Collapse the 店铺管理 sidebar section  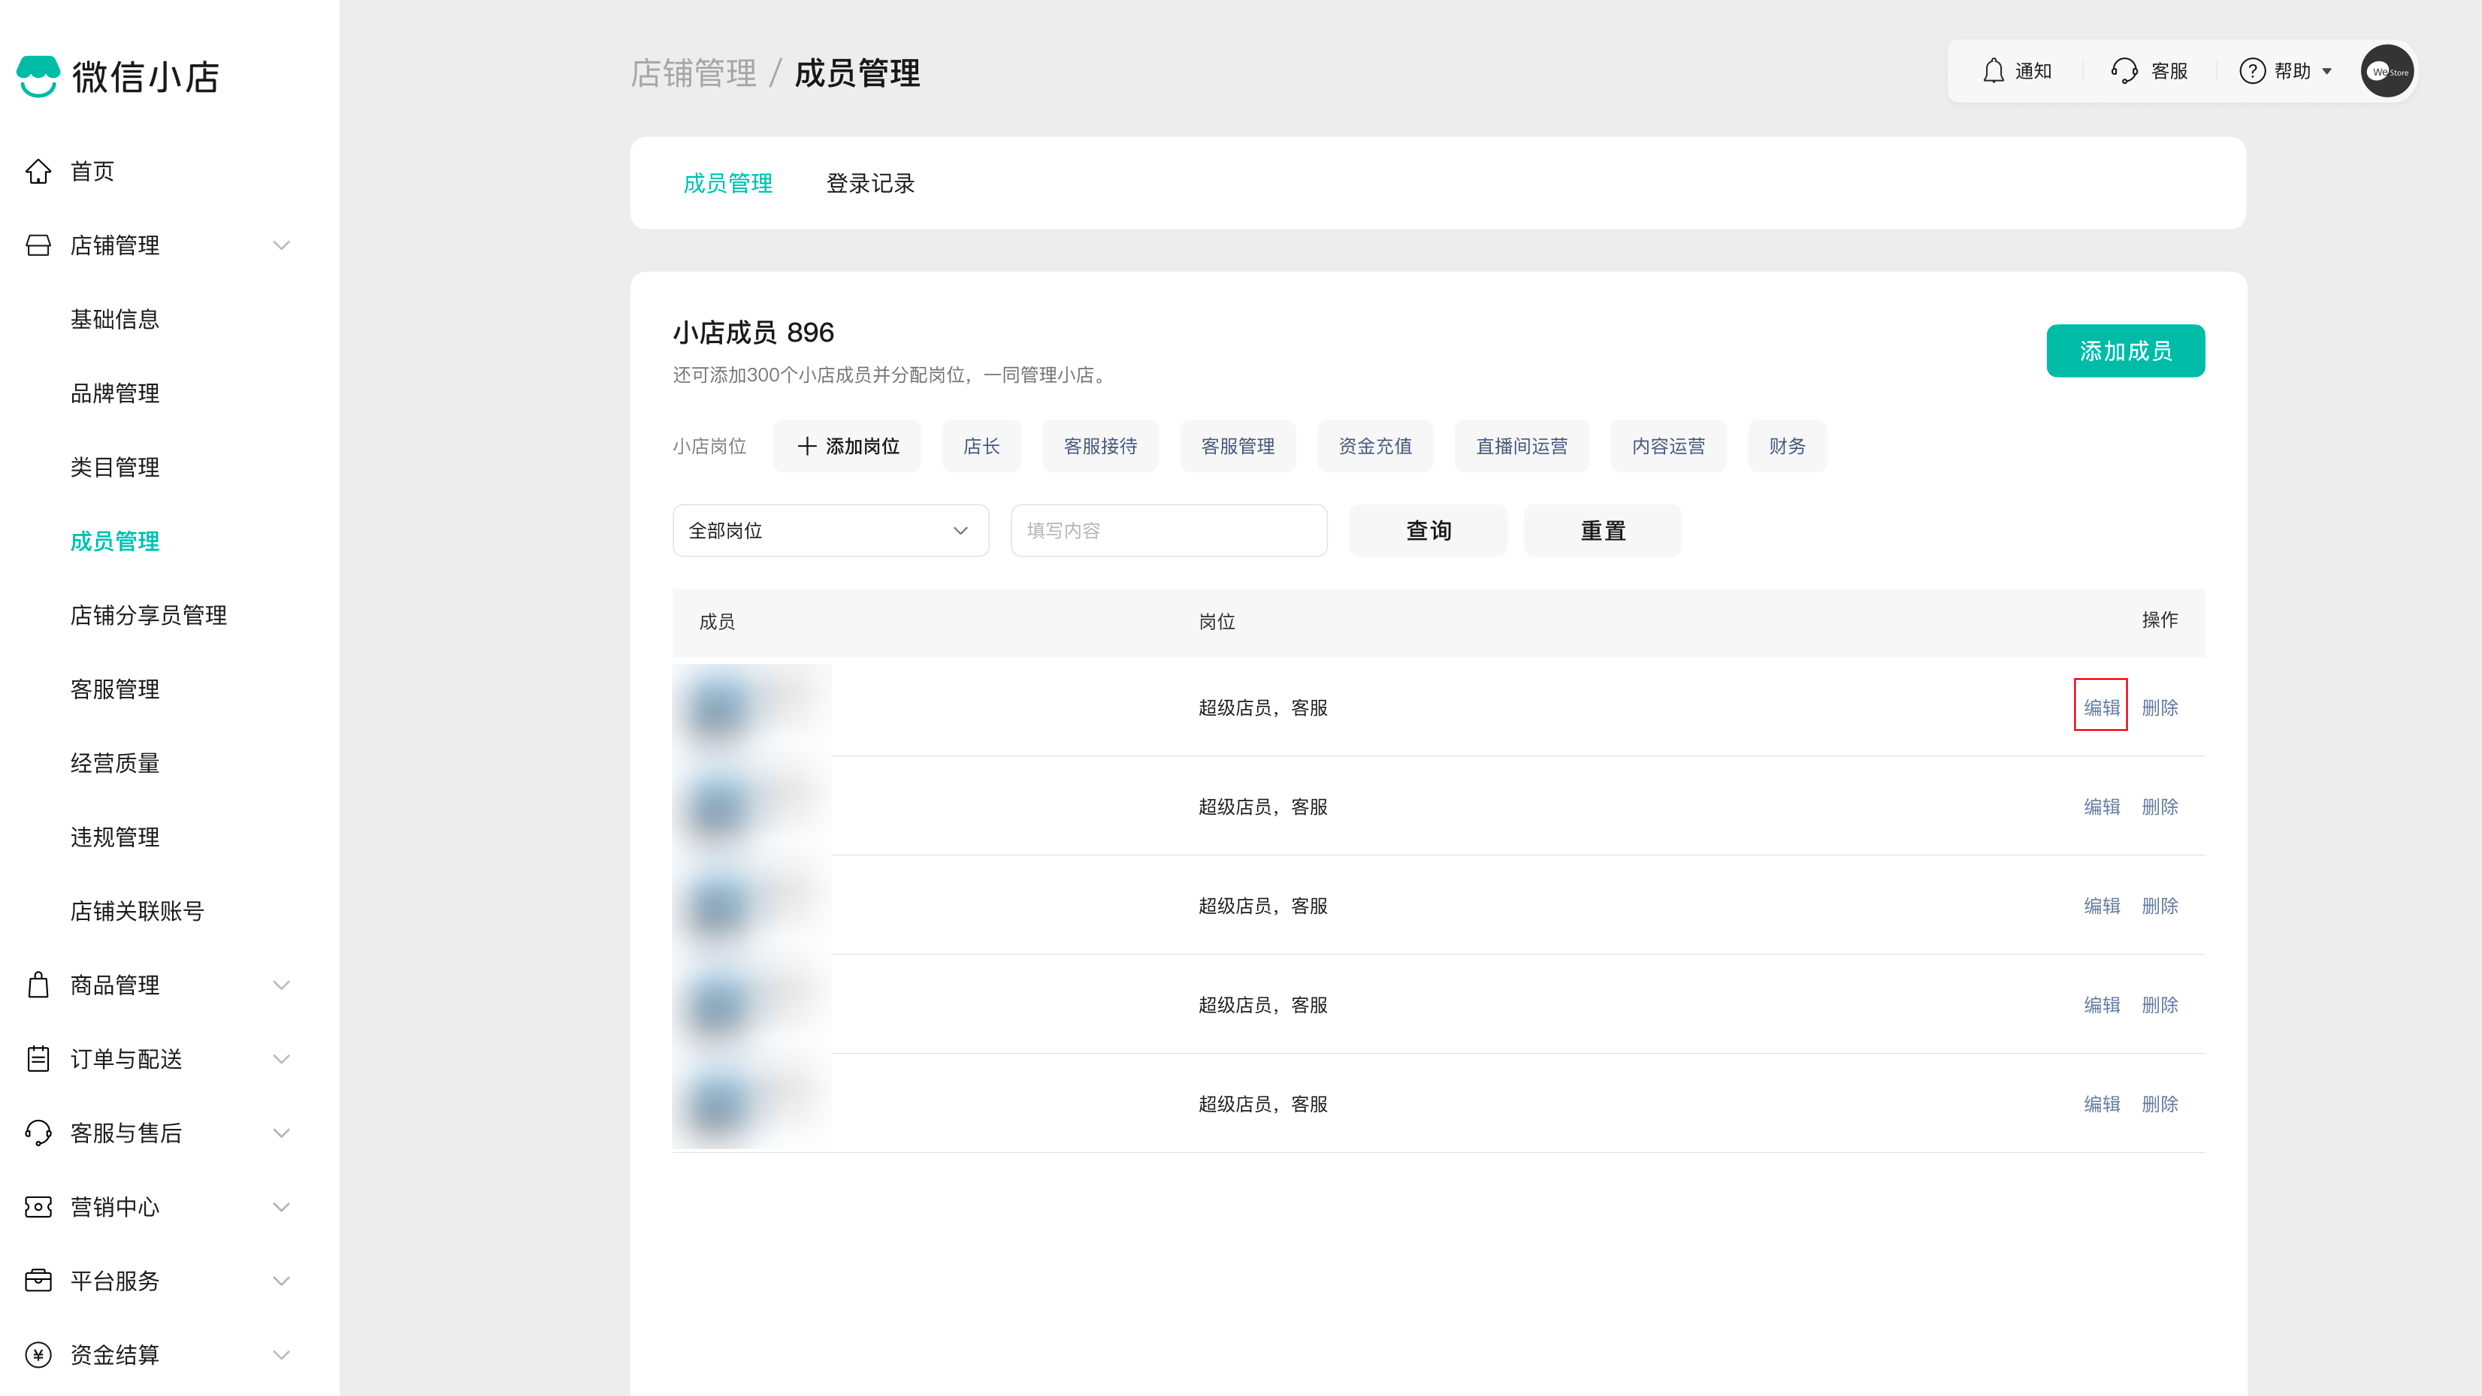point(281,245)
